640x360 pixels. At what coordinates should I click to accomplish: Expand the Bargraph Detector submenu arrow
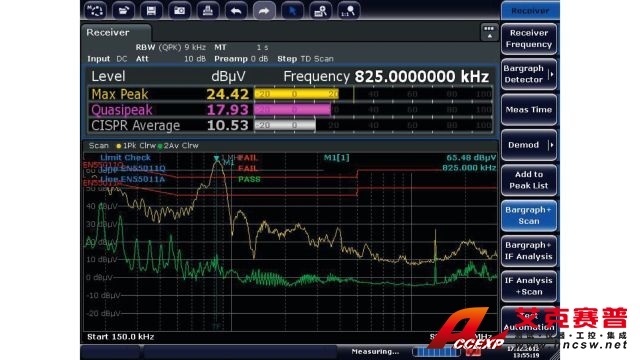[551, 74]
